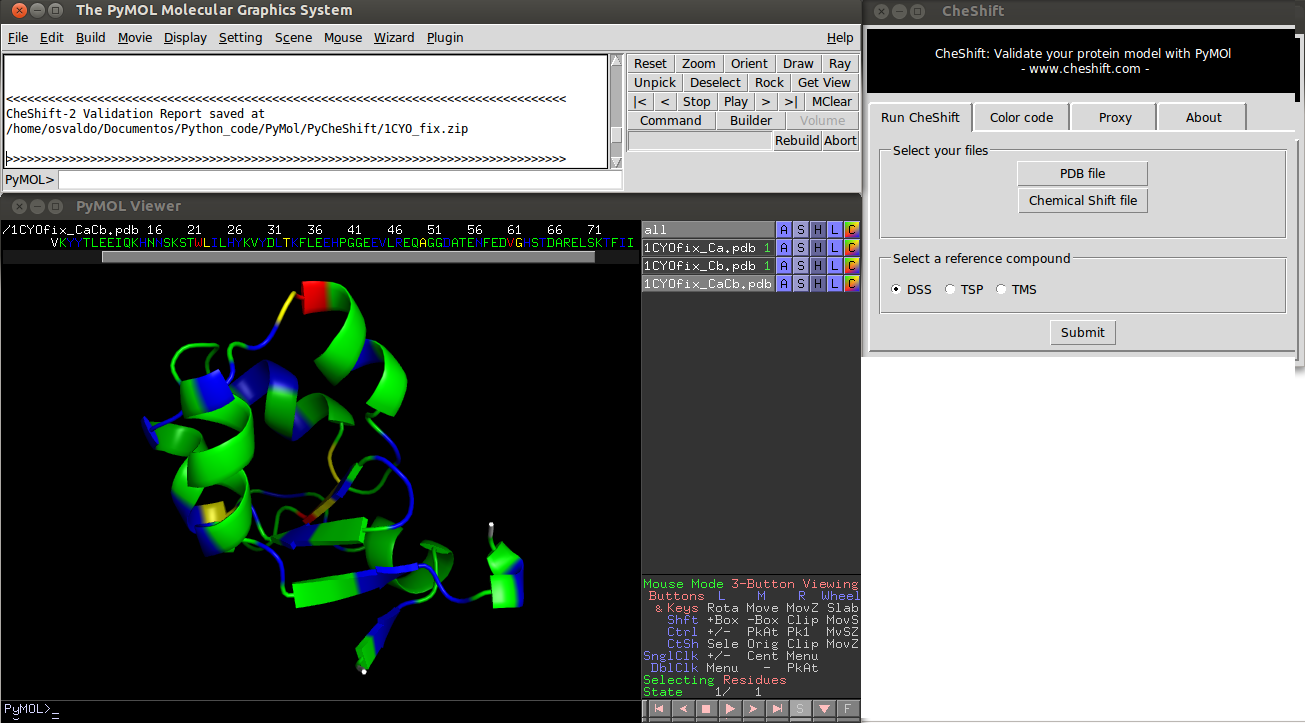Click the sequence viewer horizontal scrollbar
The width and height of the screenshot is (1305, 723).
348,257
